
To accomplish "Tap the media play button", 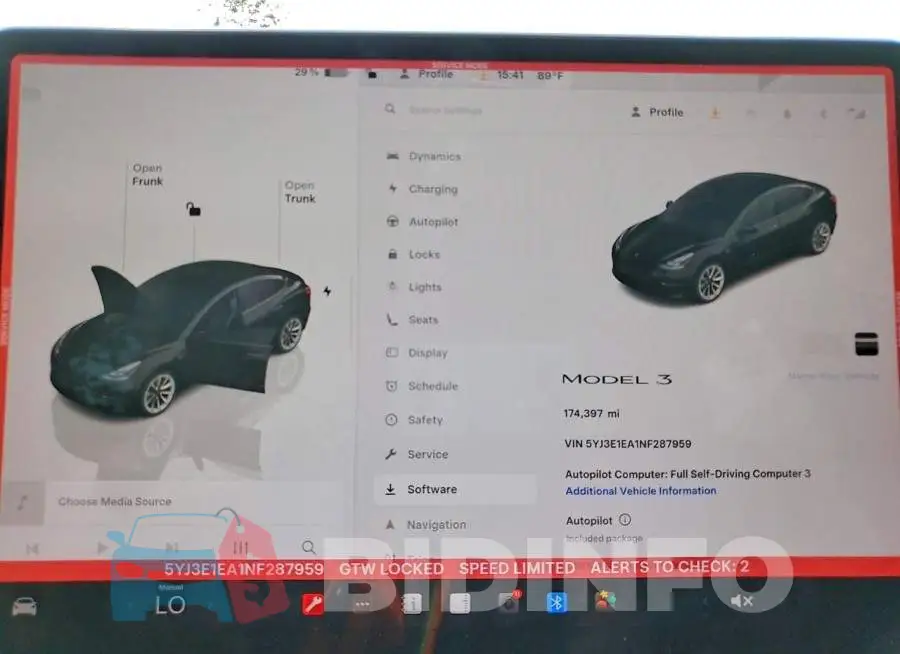I will click(x=102, y=548).
